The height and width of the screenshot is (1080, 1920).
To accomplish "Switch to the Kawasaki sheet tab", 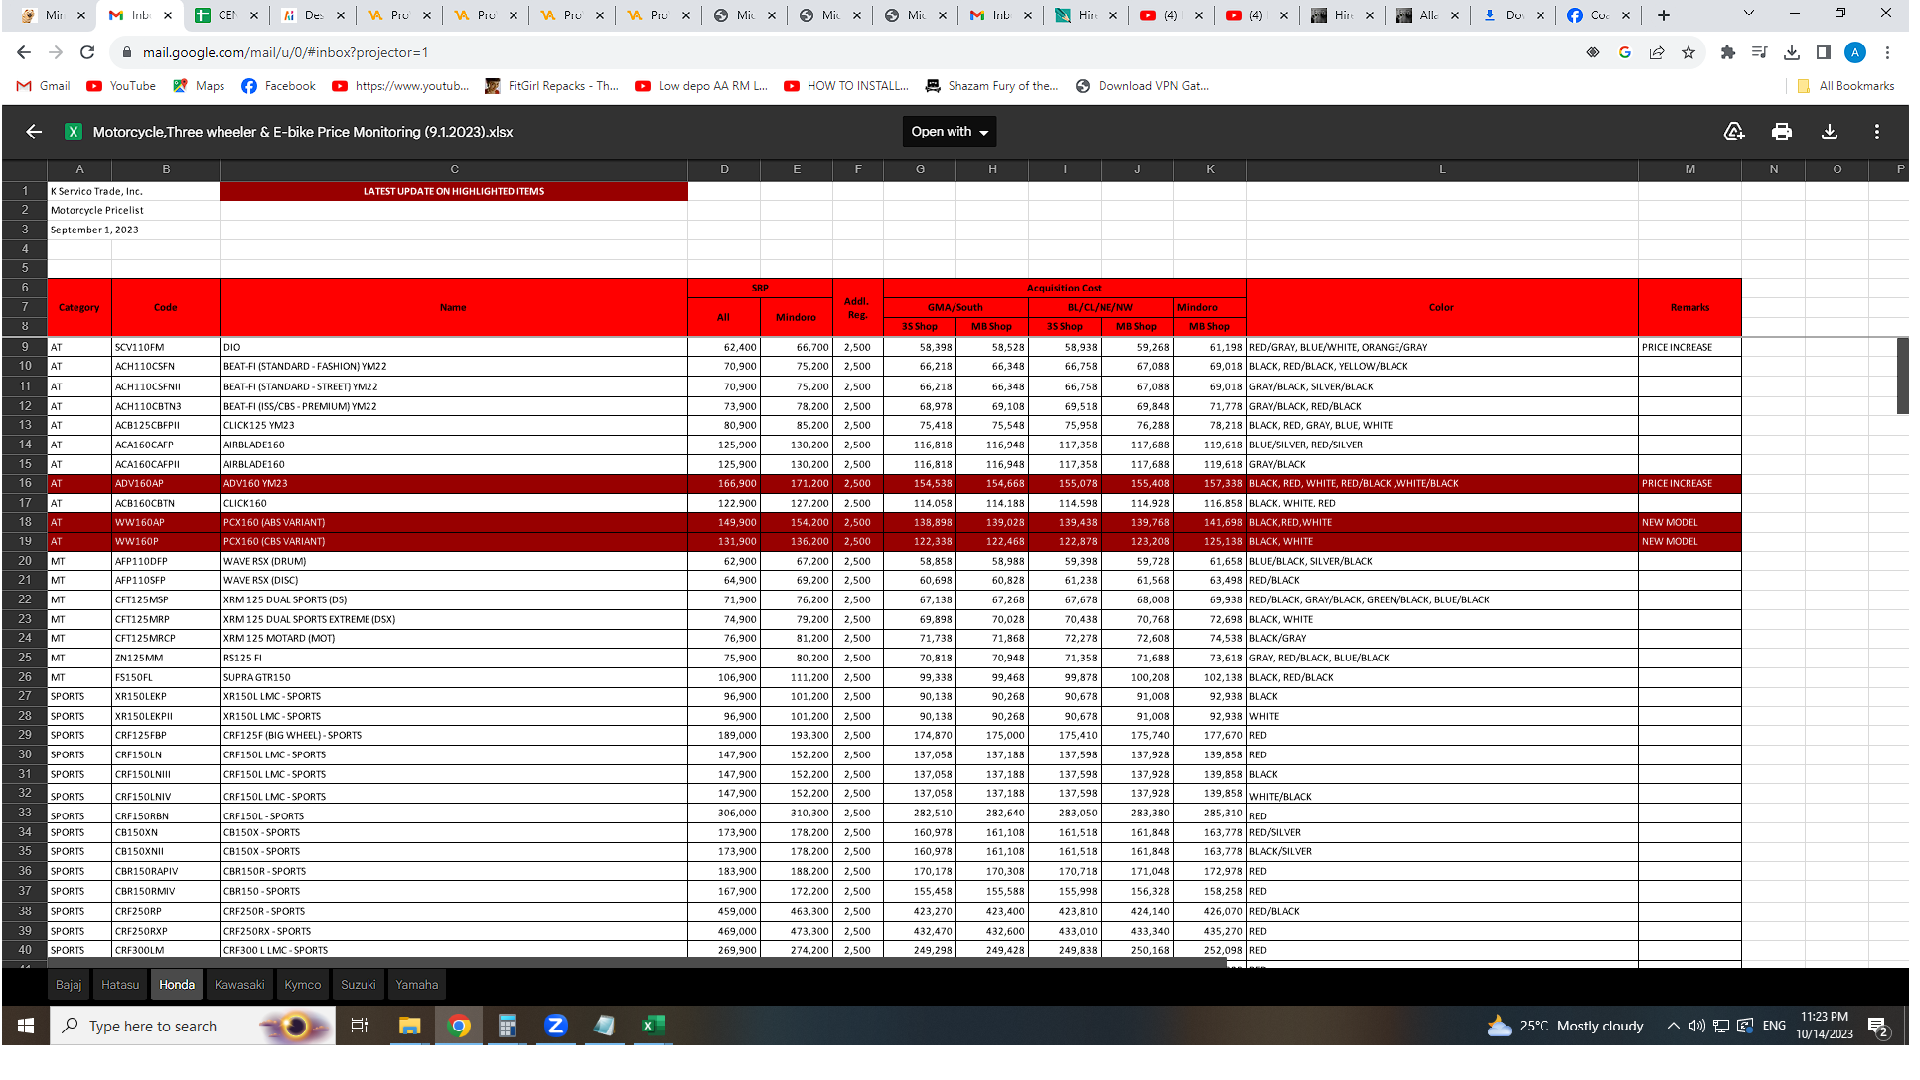I will pos(239,985).
